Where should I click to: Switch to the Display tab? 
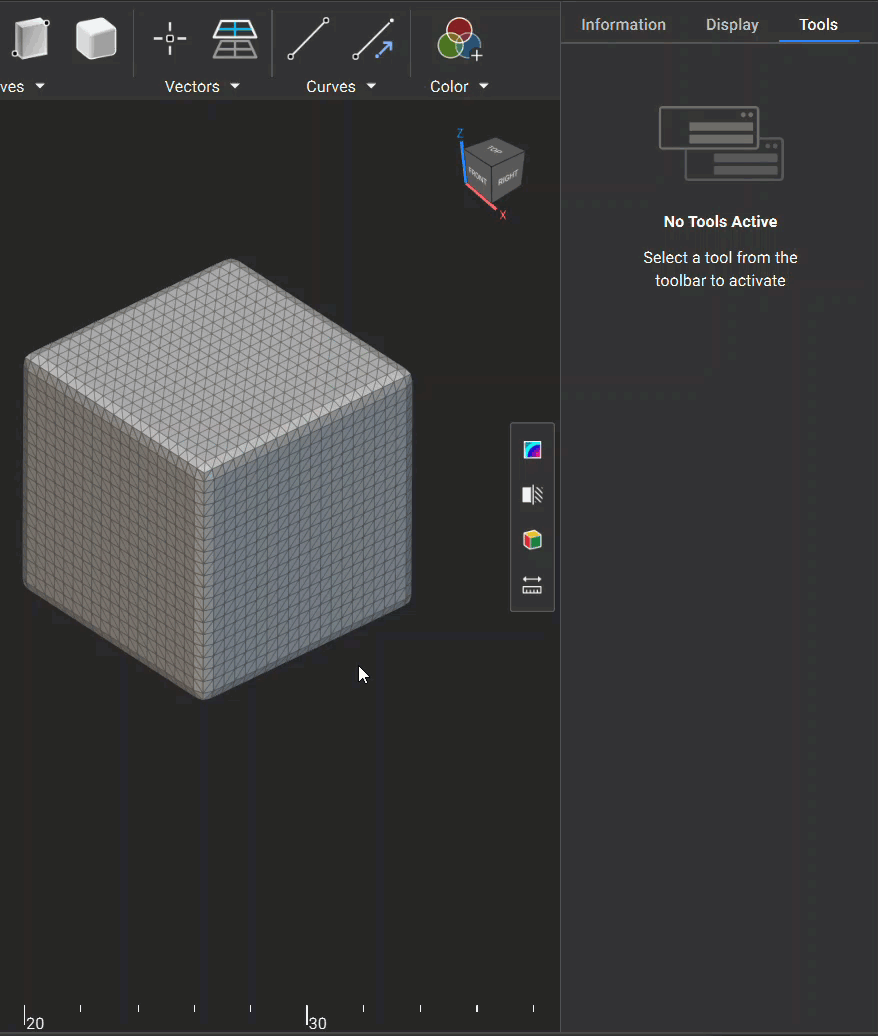[x=732, y=24]
